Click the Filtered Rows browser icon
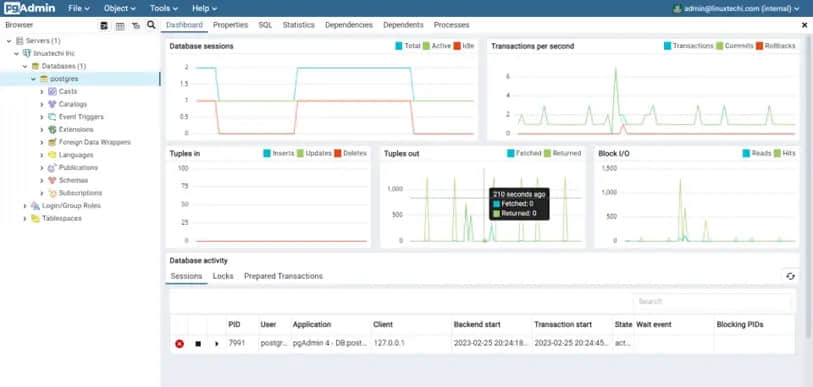The height and width of the screenshot is (387, 813). (x=136, y=25)
